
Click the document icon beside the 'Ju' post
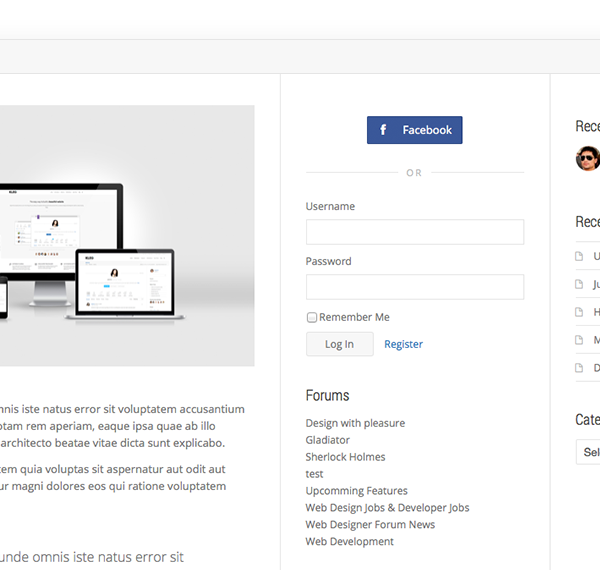point(580,284)
